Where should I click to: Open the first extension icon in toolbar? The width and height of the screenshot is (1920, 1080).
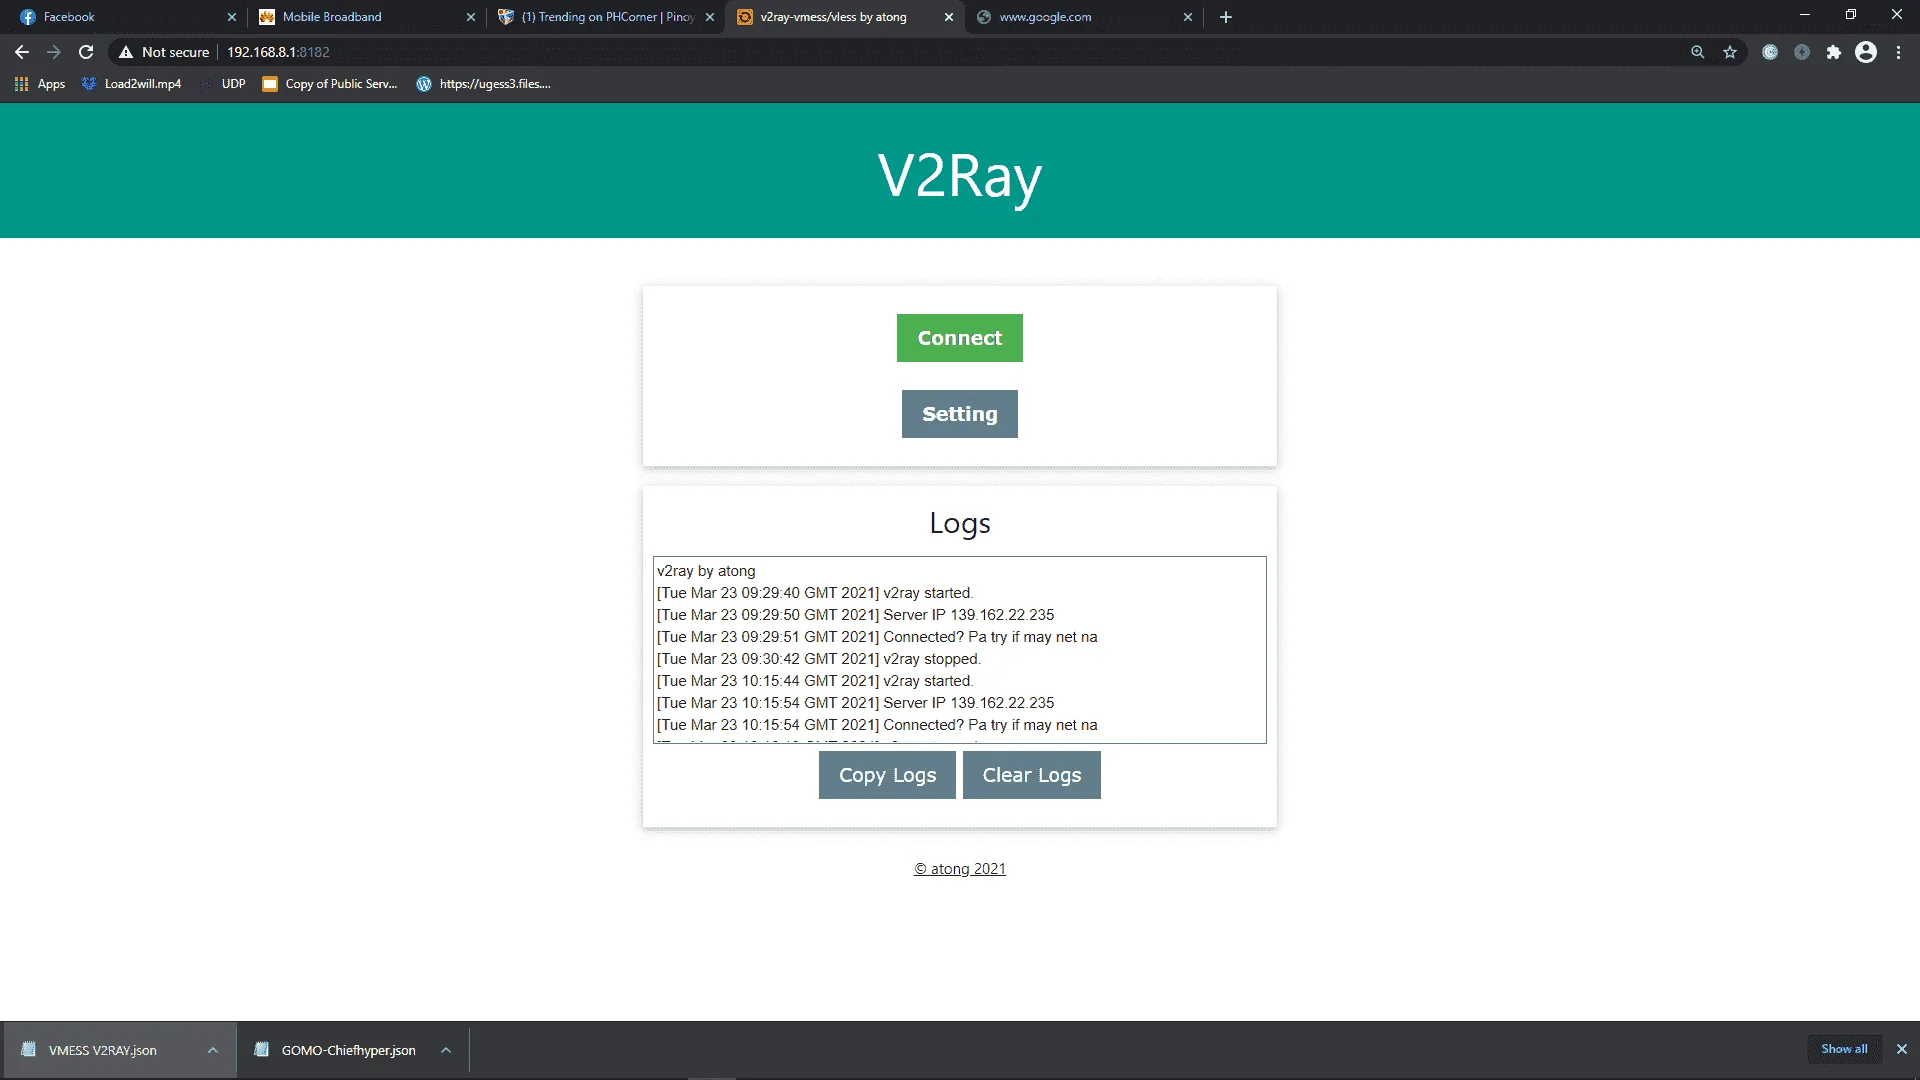point(1770,52)
